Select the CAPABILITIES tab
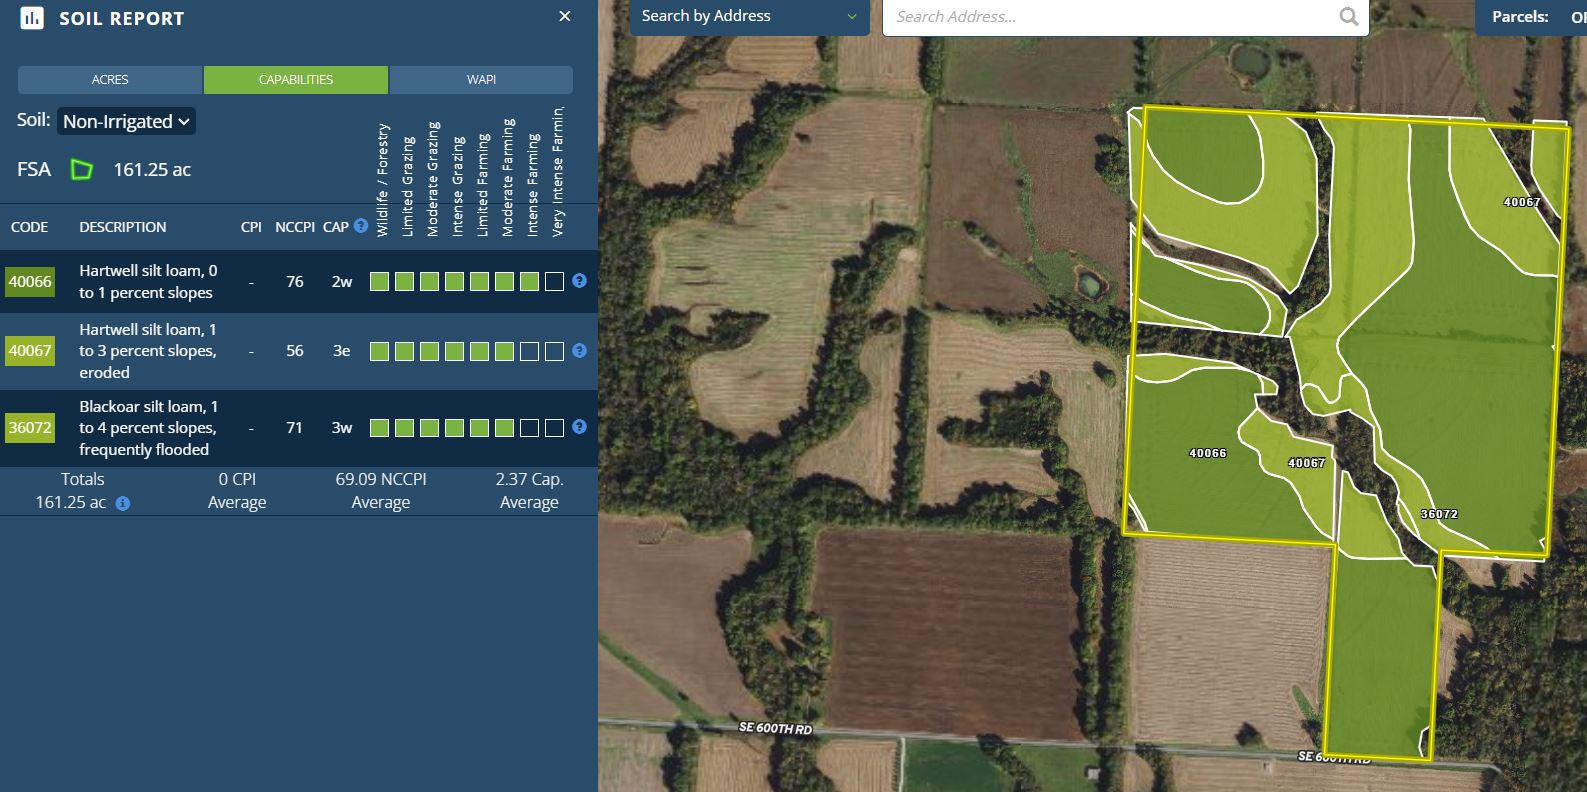The width and height of the screenshot is (1587, 792). coord(296,80)
